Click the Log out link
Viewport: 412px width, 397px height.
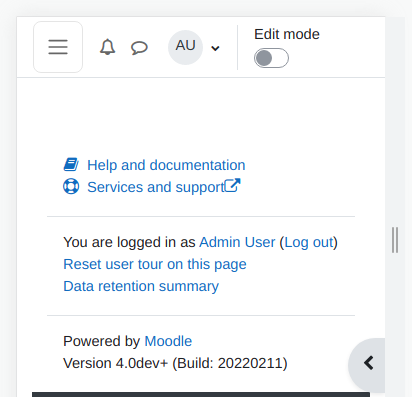(x=309, y=242)
